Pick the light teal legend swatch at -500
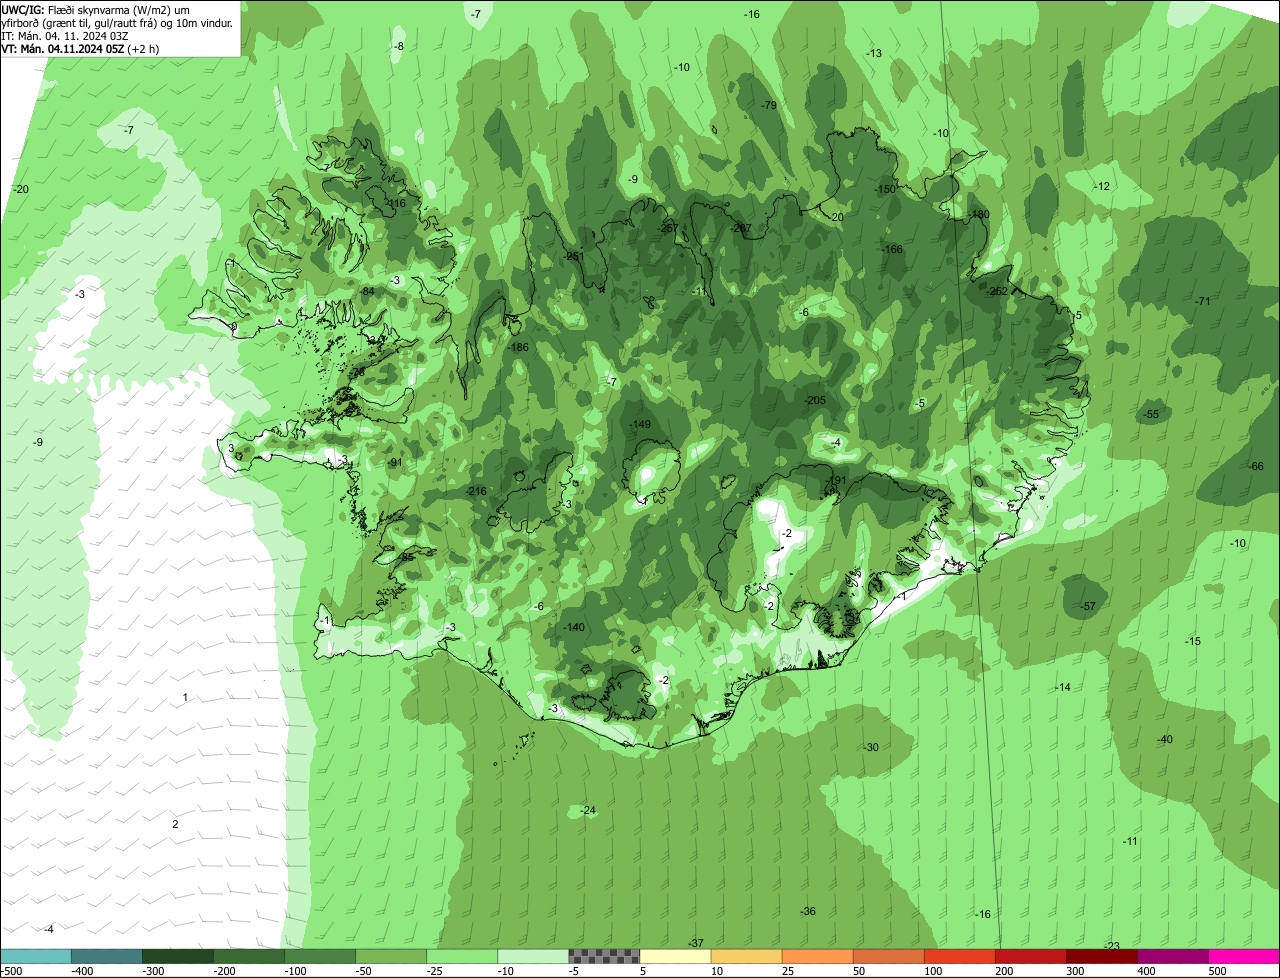 pos(36,956)
